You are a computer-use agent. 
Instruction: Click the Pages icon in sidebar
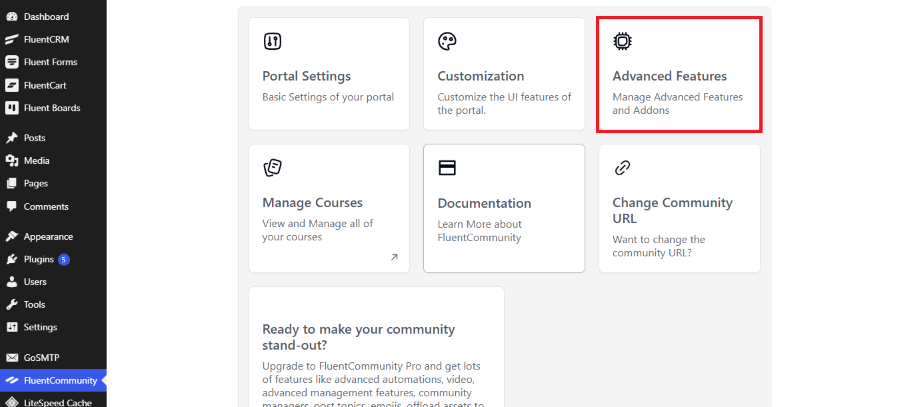pos(11,184)
